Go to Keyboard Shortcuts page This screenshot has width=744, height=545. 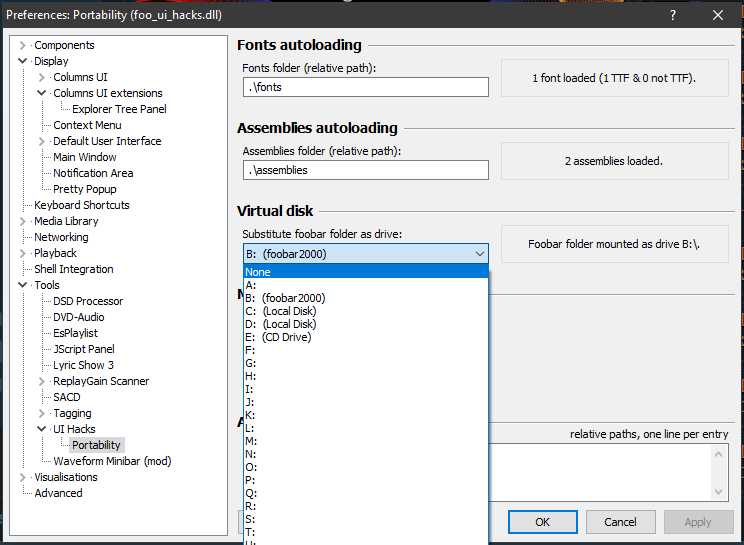(x=82, y=205)
